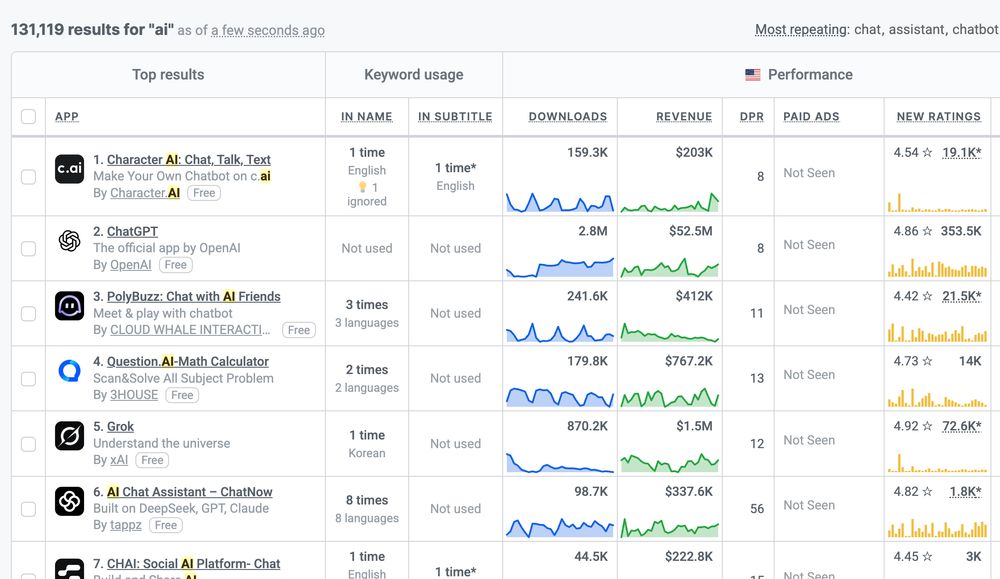Click the 'Scan&Solve All Subject Problem' subtitle

point(183,378)
